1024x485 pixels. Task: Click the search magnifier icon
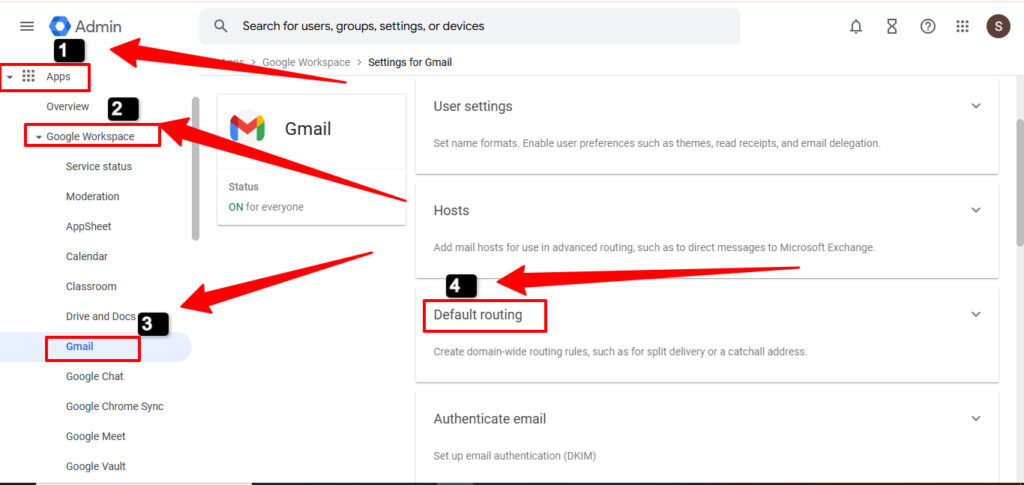click(221, 26)
